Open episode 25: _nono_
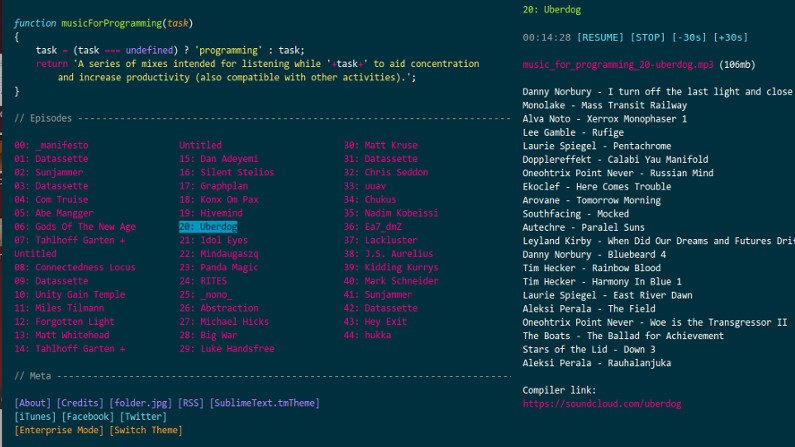This screenshot has height=447, width=795. [x=205, y=294]
